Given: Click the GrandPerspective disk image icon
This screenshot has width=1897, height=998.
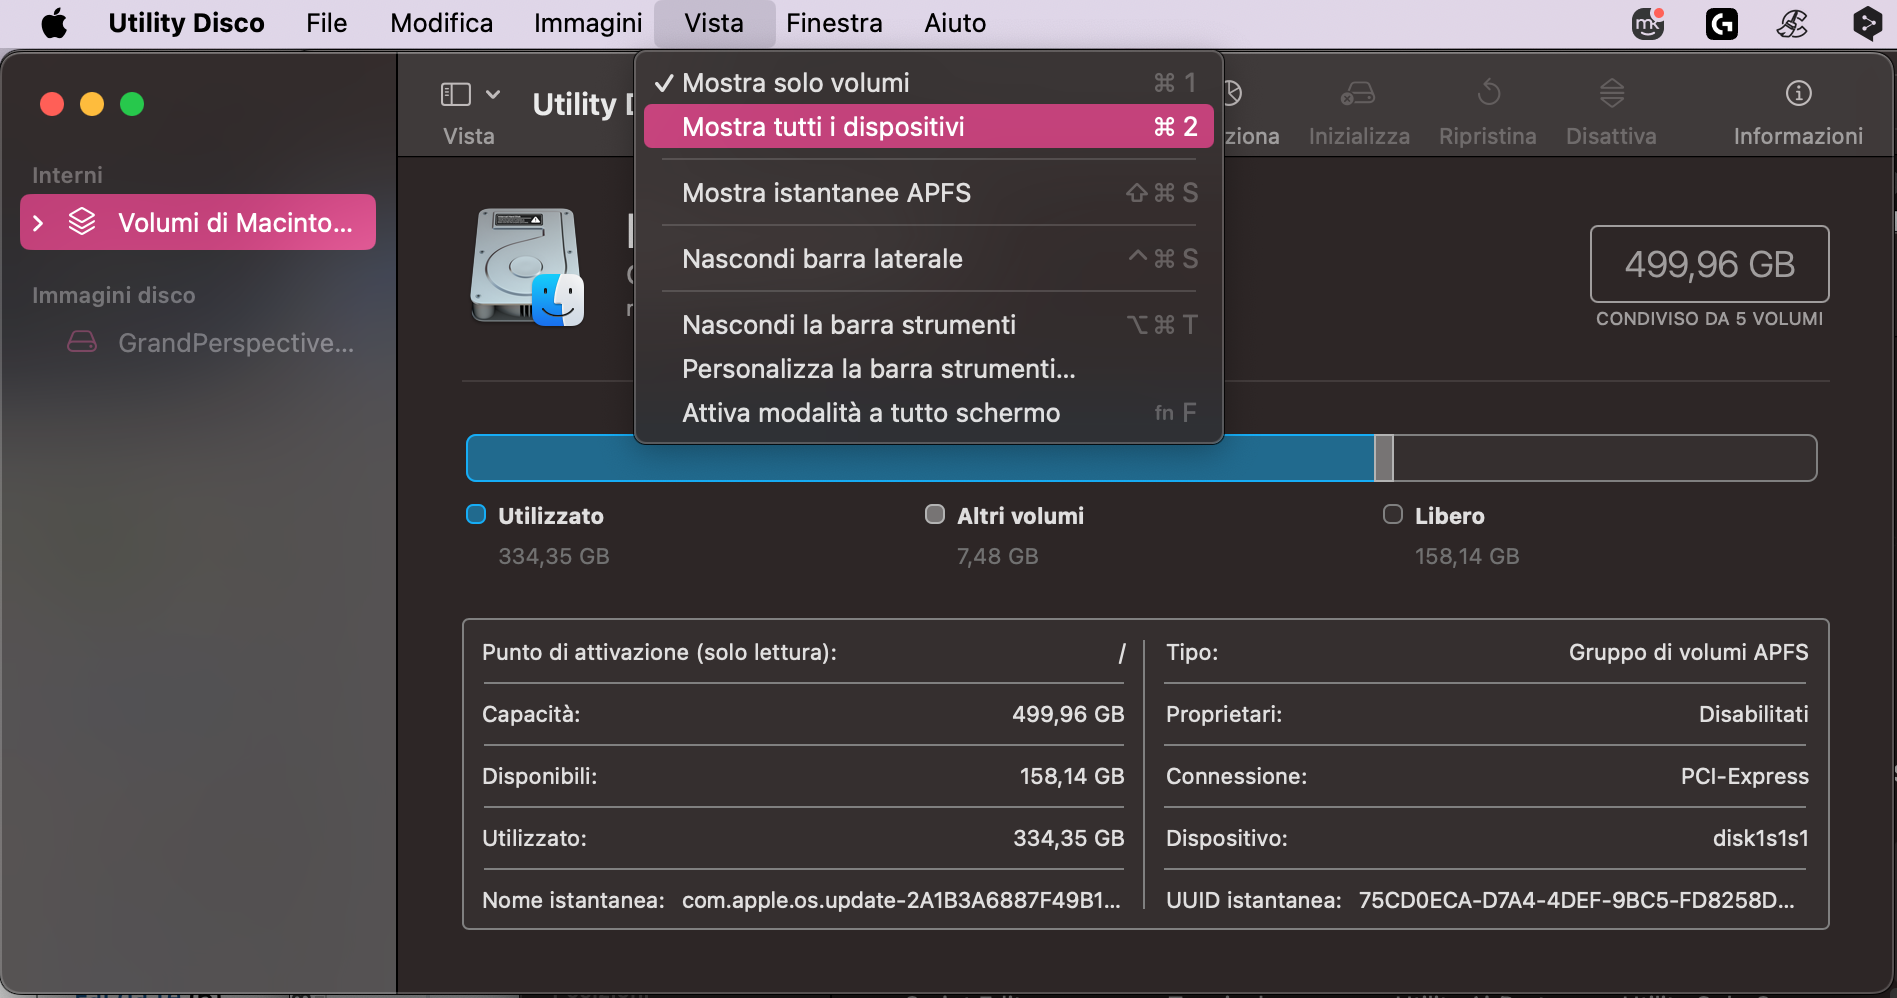Looking at the screenshot, I should point(82,342).
